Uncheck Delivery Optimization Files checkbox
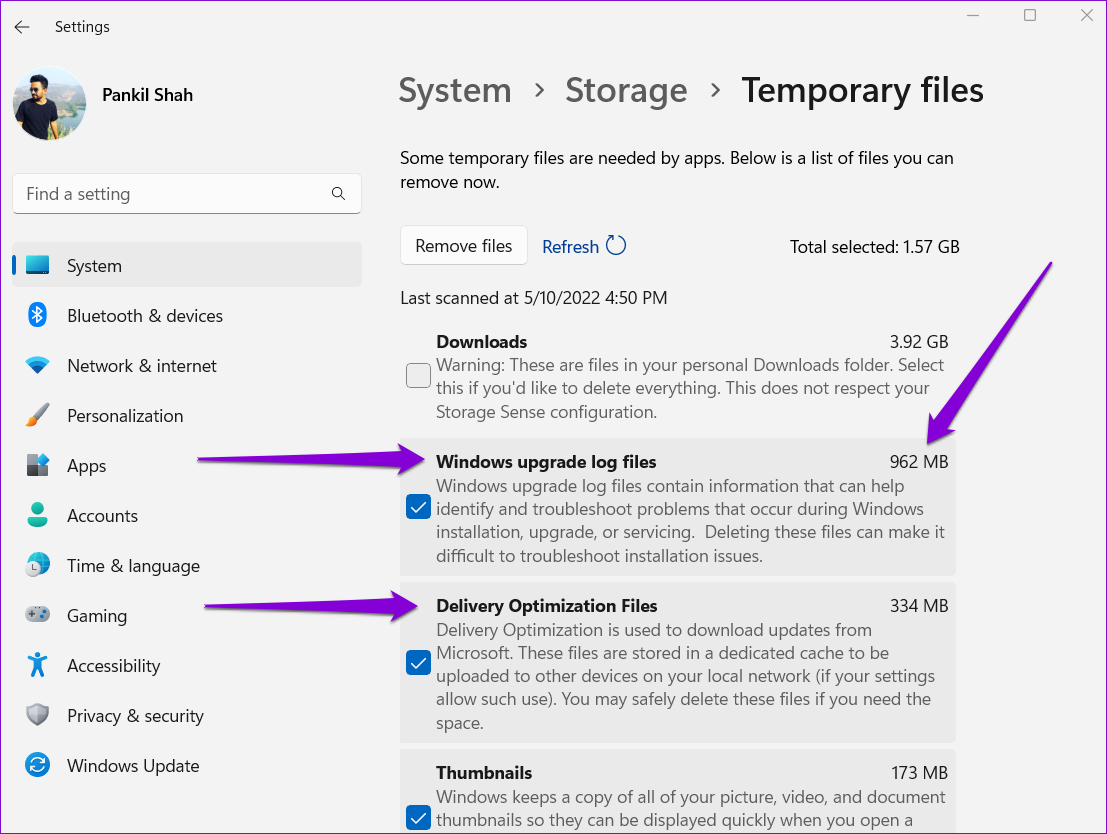1107x834 pixels. [x=418, y=662]
